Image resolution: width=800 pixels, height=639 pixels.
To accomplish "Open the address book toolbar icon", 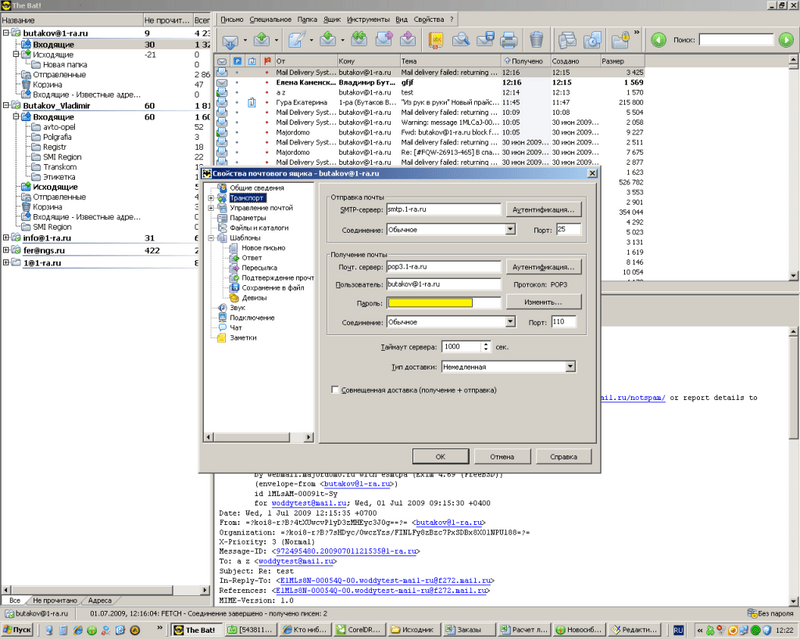I will pyautogui.click(x=436, y=40).
